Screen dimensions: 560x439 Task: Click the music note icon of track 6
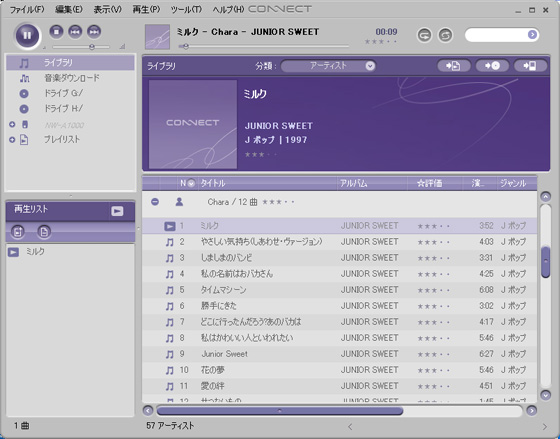click(x=170, y=306)
